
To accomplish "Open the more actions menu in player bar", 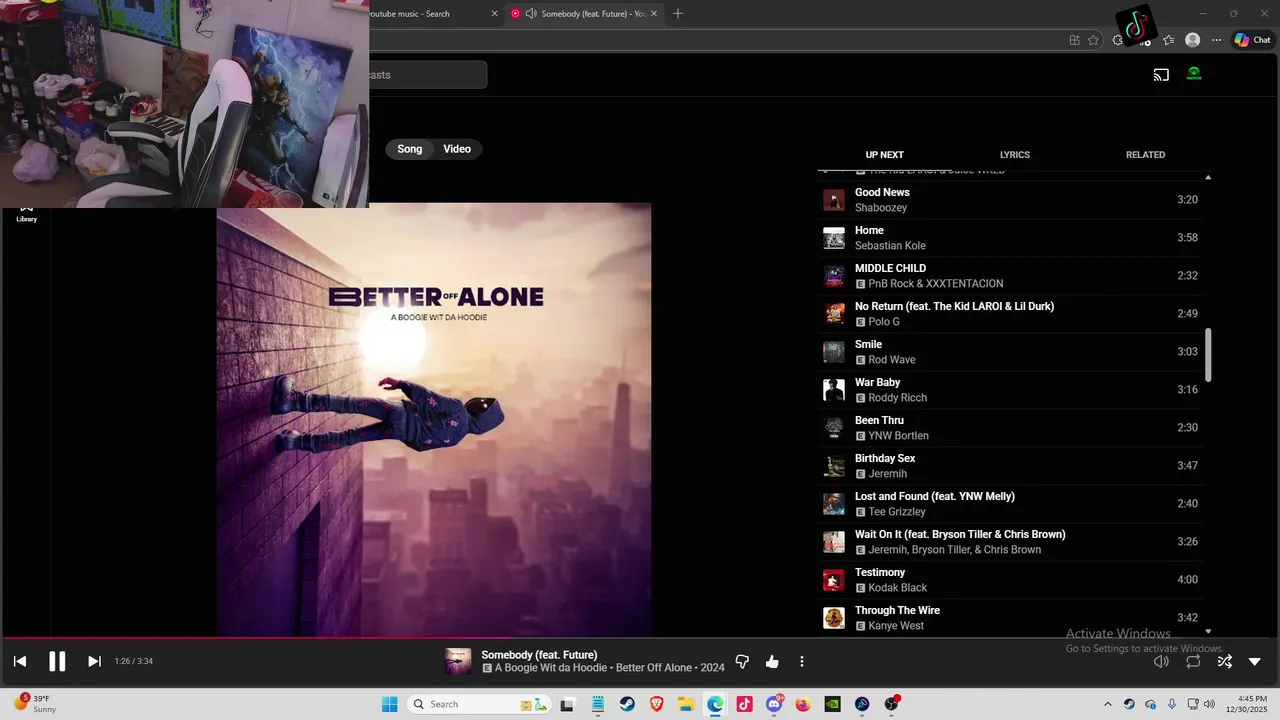I will coord(801,661).
